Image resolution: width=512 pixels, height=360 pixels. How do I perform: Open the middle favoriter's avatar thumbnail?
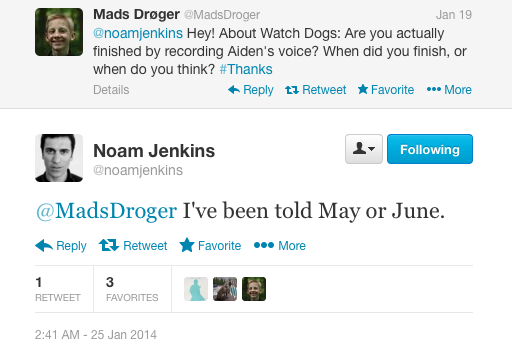225,289
